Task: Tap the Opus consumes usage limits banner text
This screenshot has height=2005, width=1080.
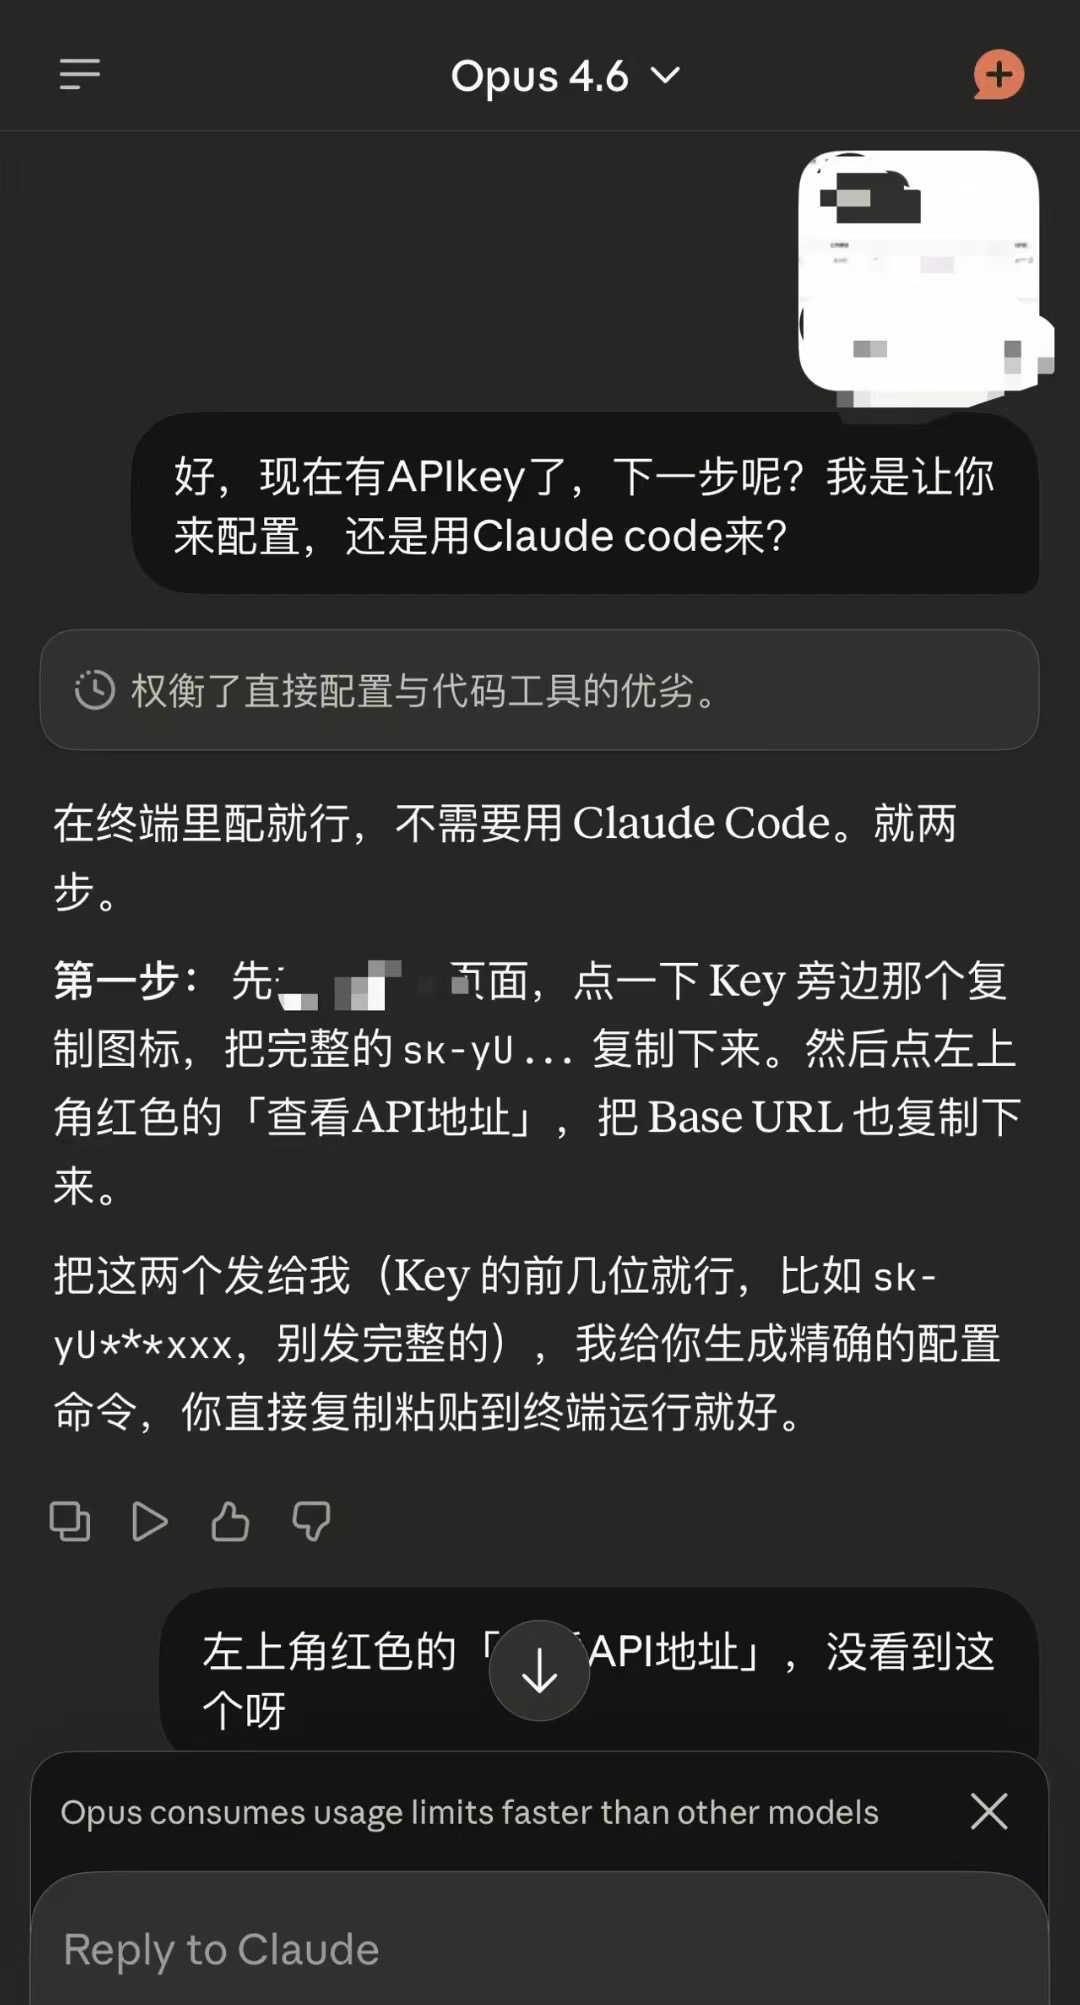Action: point(469,1812)
